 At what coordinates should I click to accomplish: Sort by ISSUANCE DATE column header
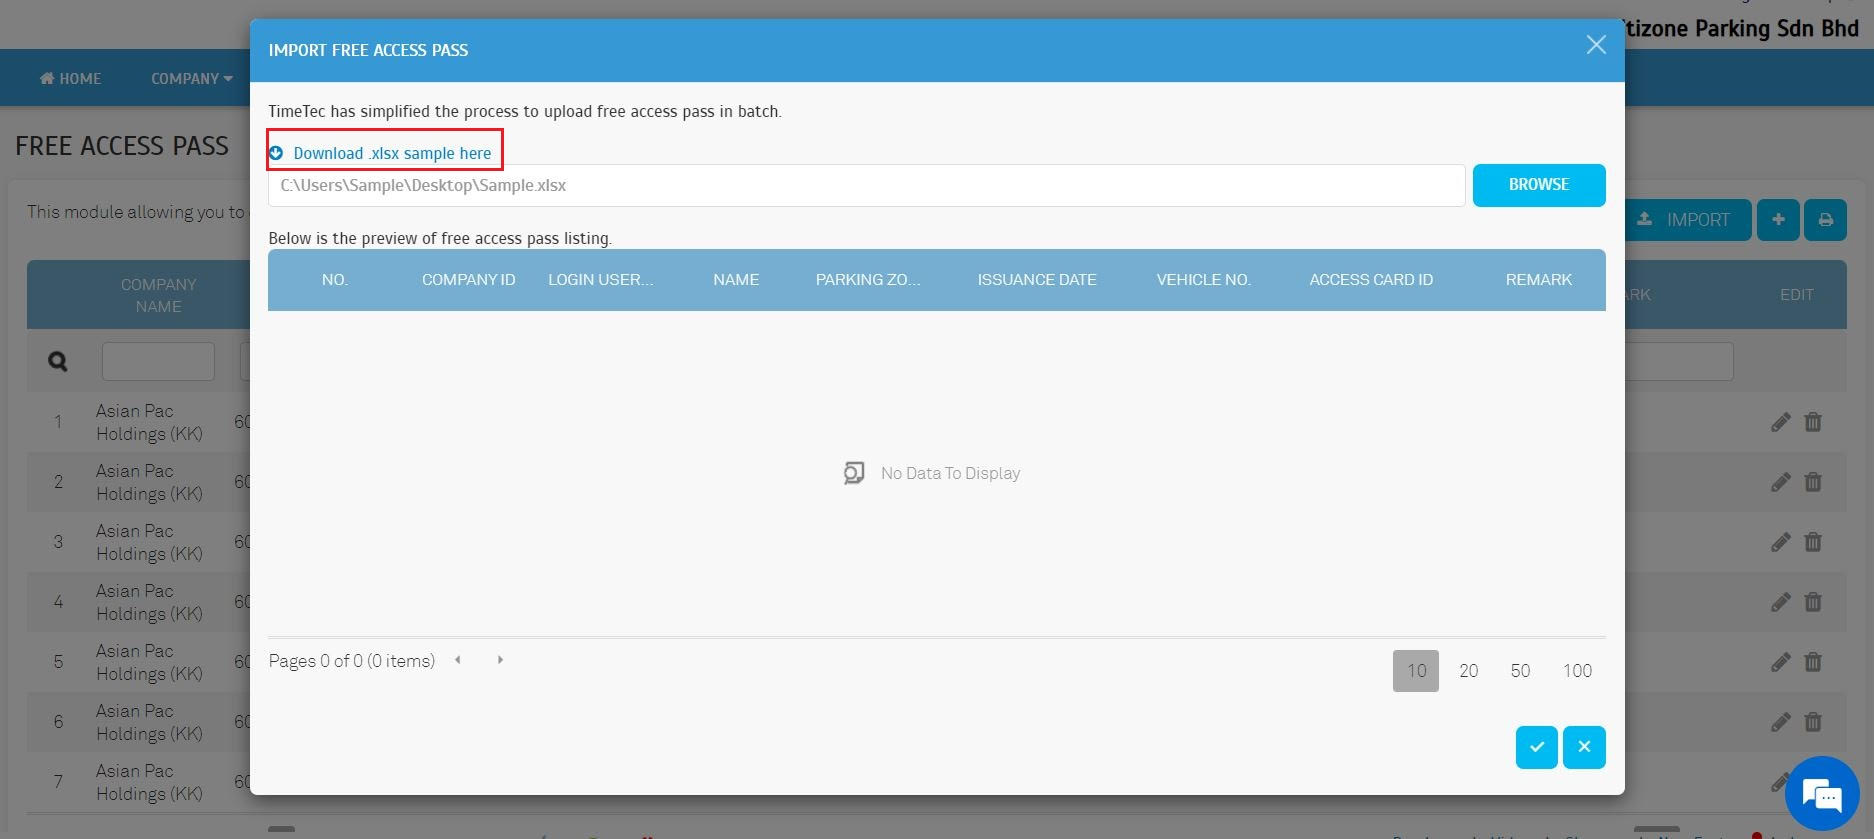[x=1036, y=280]
